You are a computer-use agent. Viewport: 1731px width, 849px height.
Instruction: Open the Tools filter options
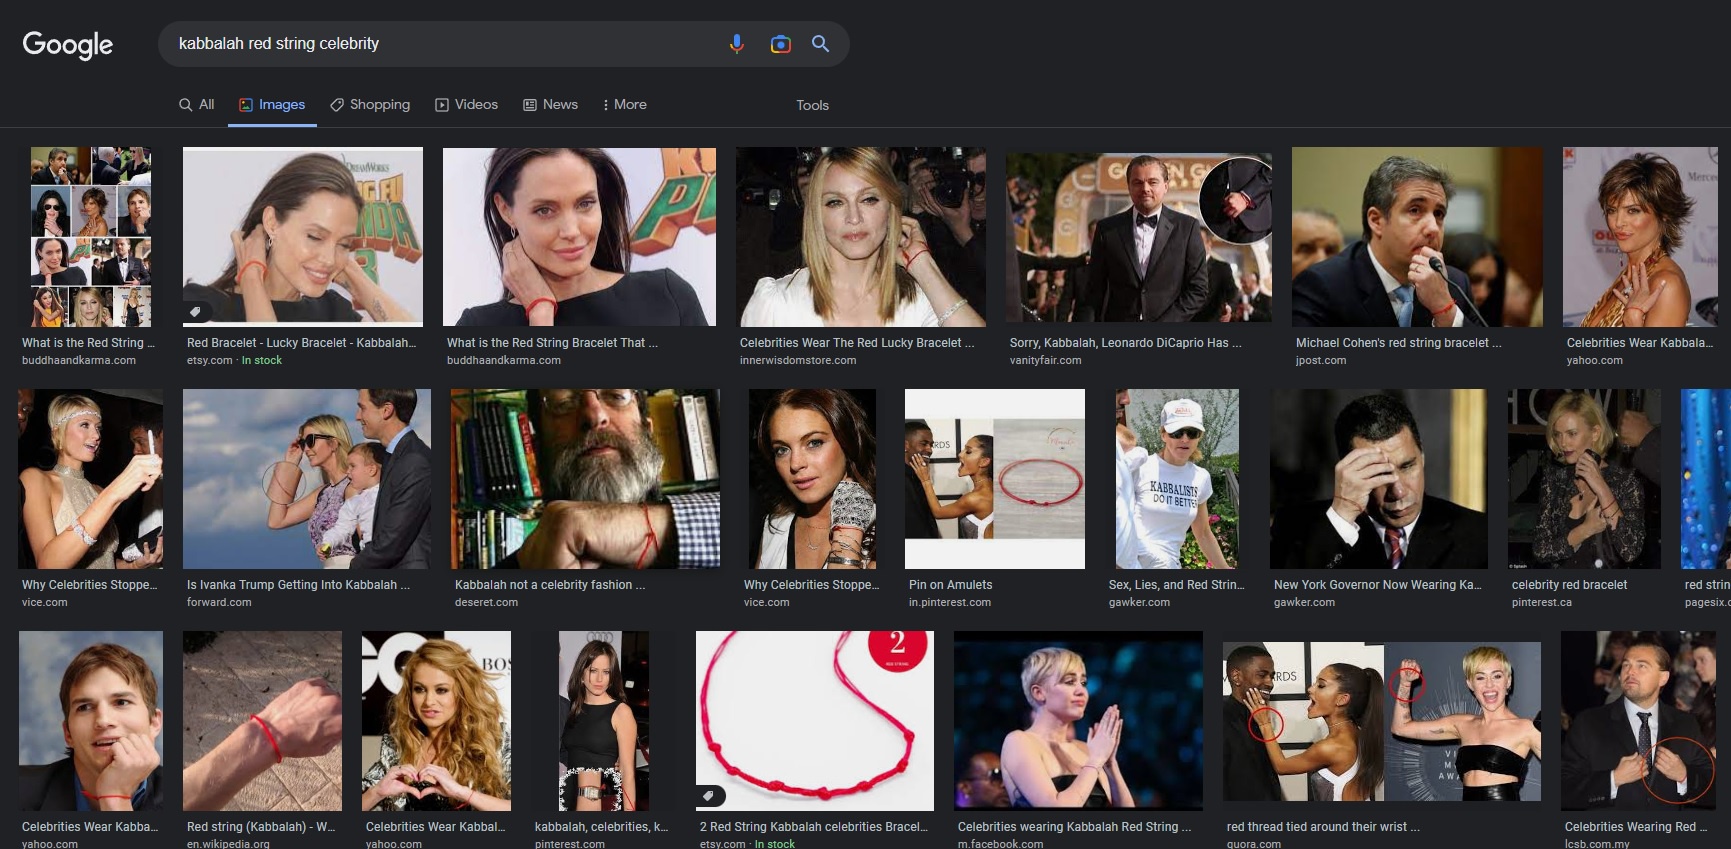tap(812, 105)
